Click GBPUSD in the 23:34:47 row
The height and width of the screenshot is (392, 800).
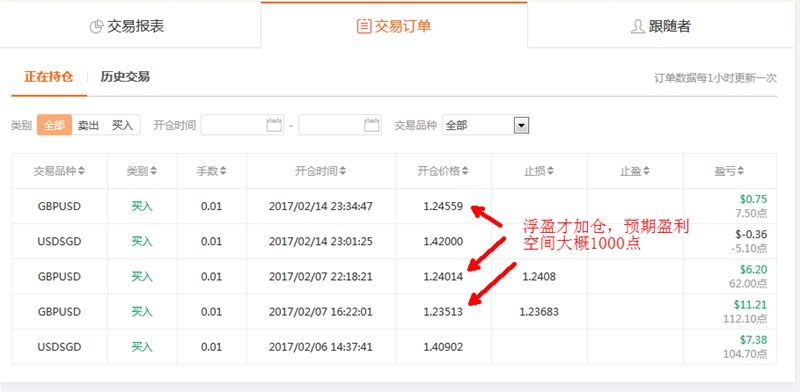point(59,207)
